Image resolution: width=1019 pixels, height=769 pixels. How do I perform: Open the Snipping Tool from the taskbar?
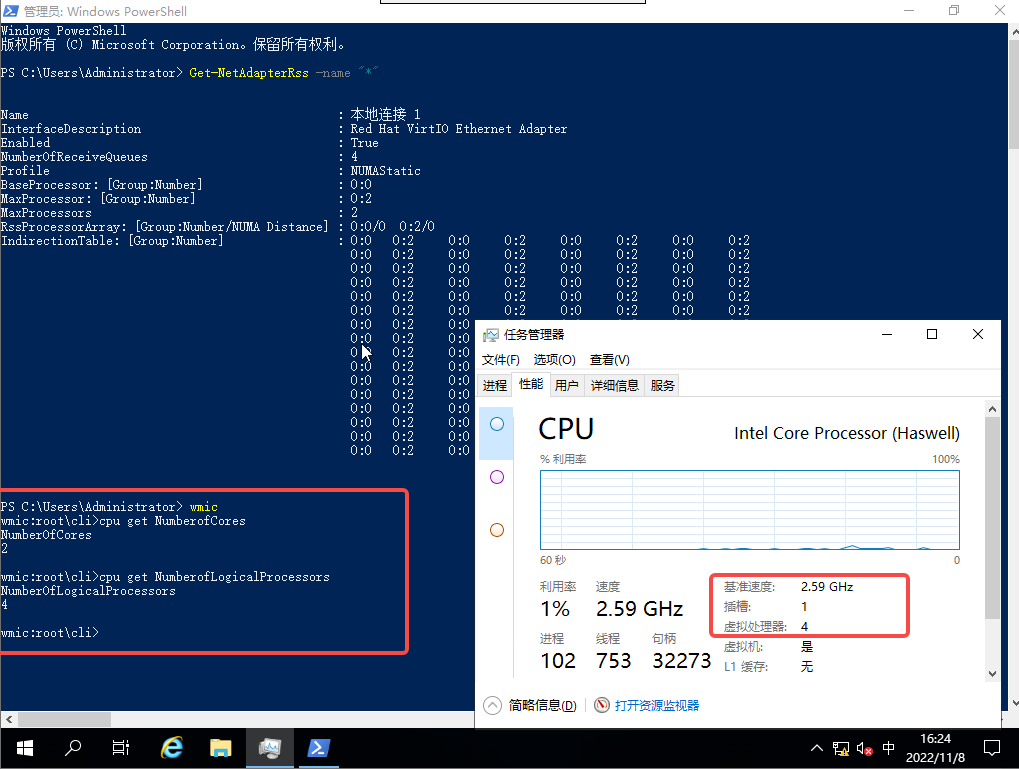(269, 747)
